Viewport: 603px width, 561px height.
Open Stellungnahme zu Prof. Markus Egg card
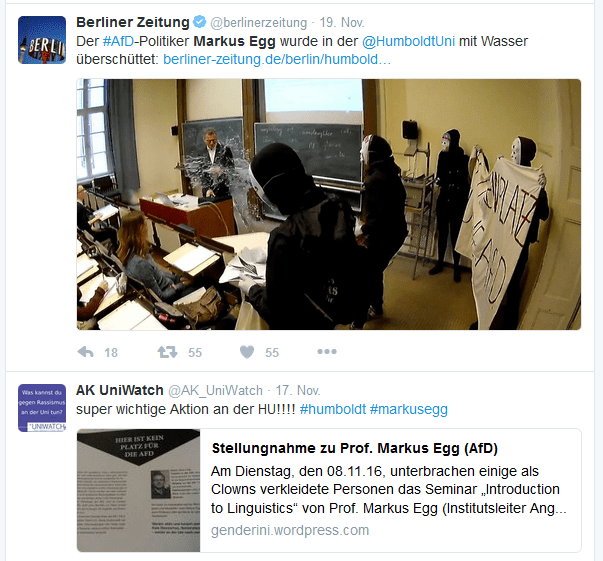point(329,490)
